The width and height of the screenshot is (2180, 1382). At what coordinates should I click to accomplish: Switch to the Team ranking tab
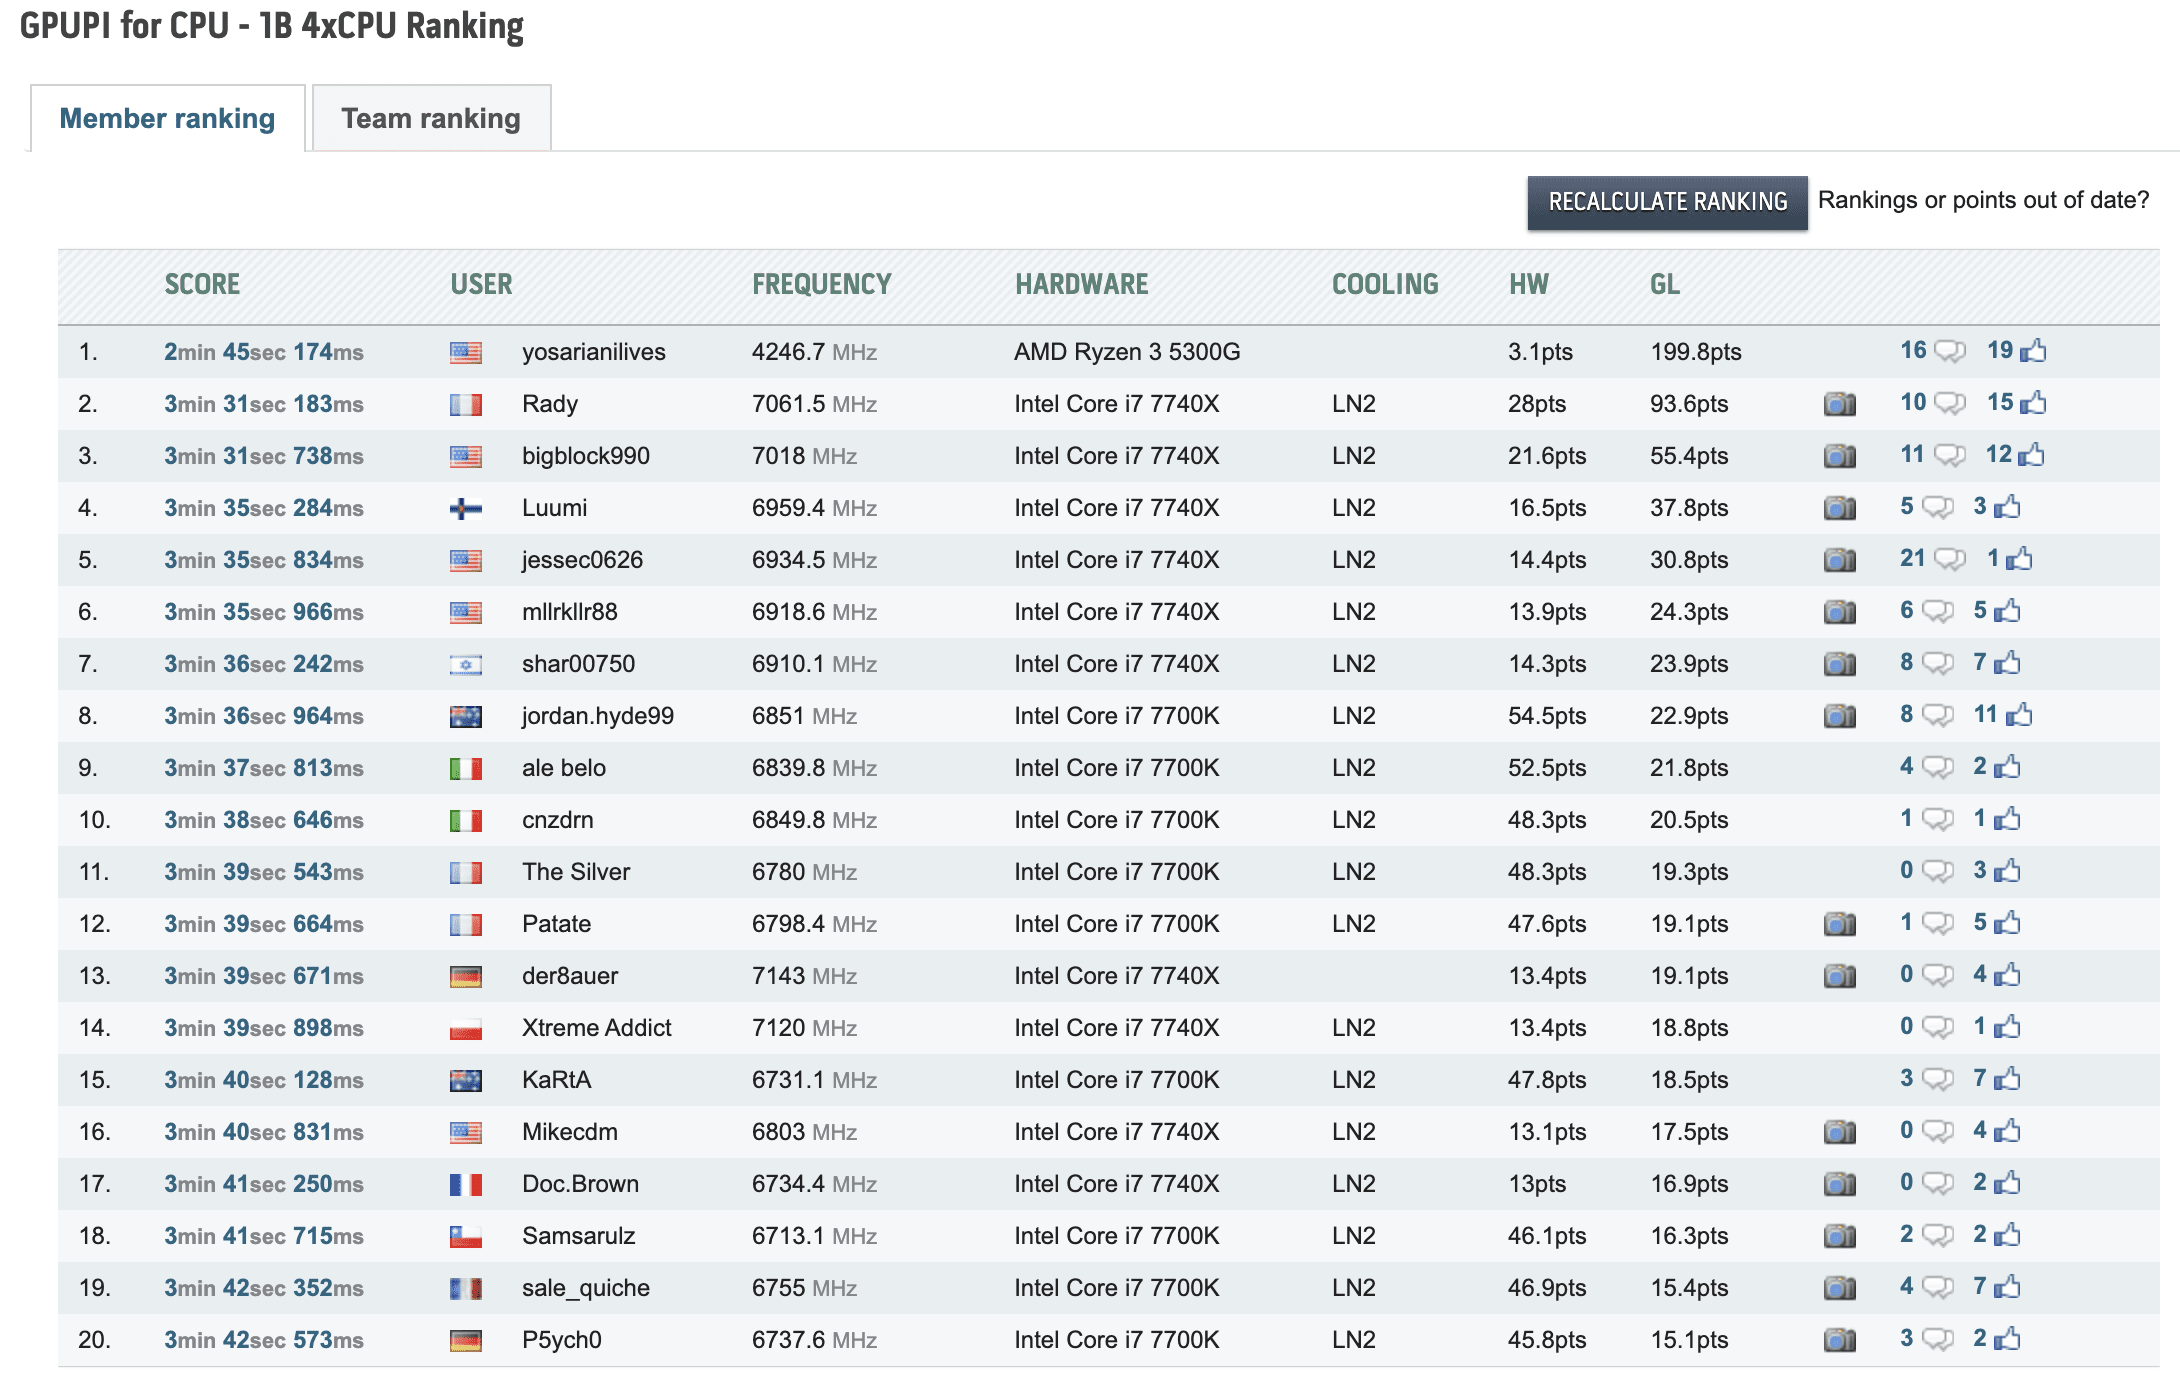[x=431, y=118]
